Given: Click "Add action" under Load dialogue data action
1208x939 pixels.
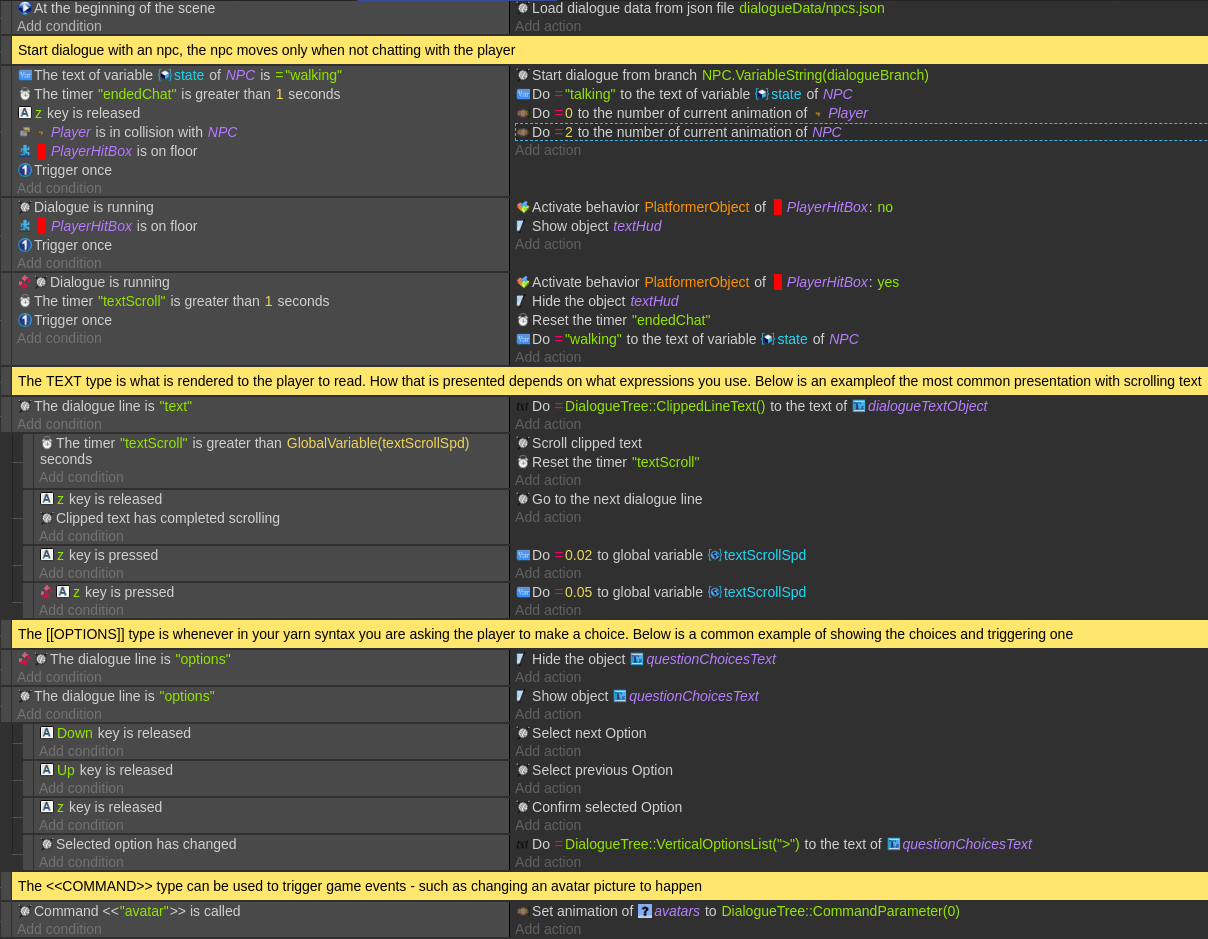Looking at the screenshot, I should pyautogui.click(x=548, y=26).
